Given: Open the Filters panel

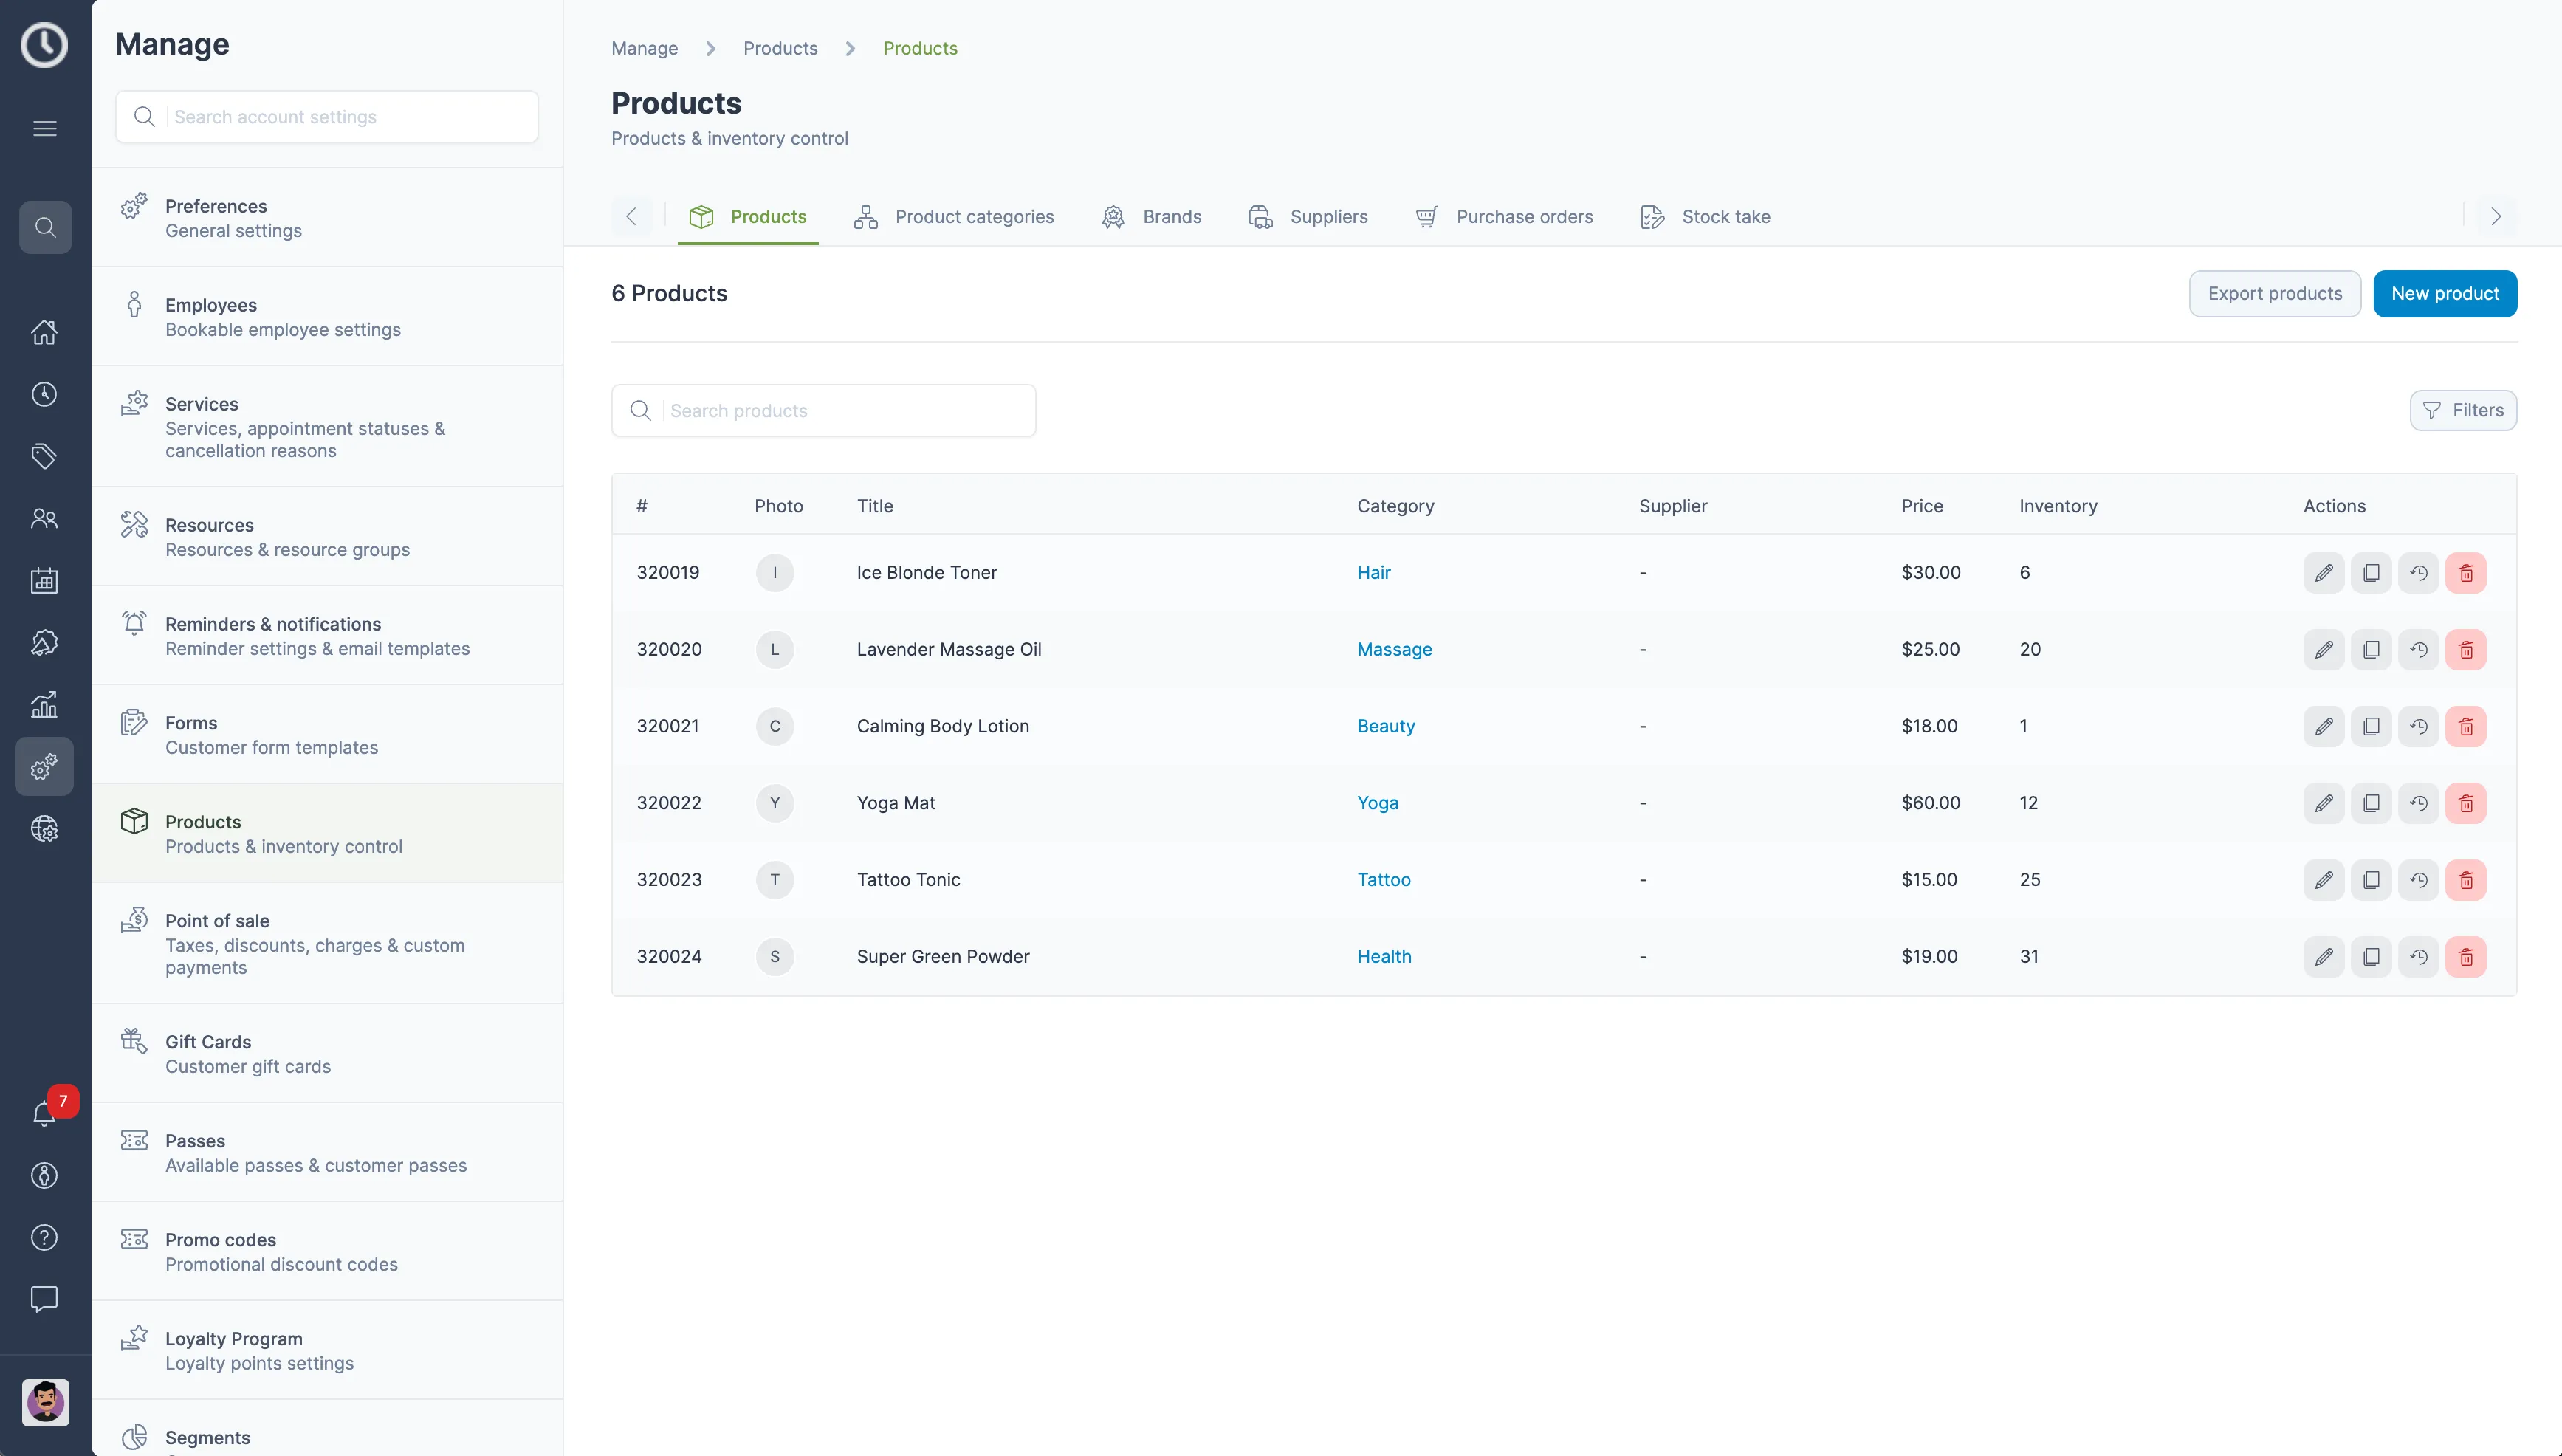Looking at the screenshot, I should (2464, 410).
